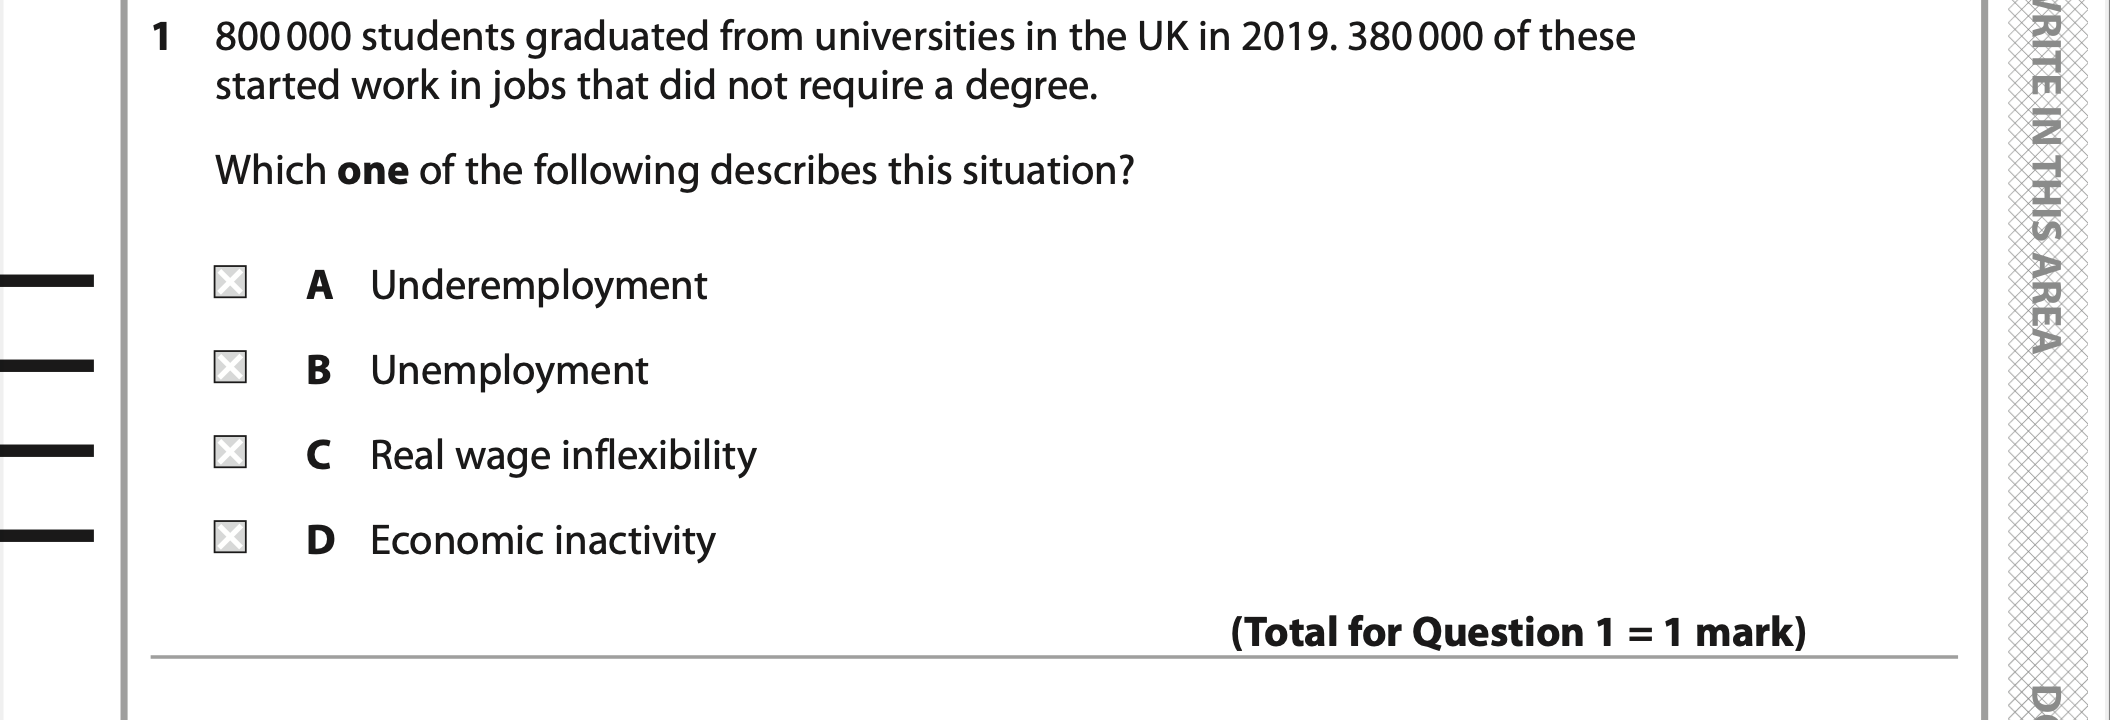This screenshot has height=720, width=2110.
Task: Tick the checkbox for option C
Action: point(230,453)
